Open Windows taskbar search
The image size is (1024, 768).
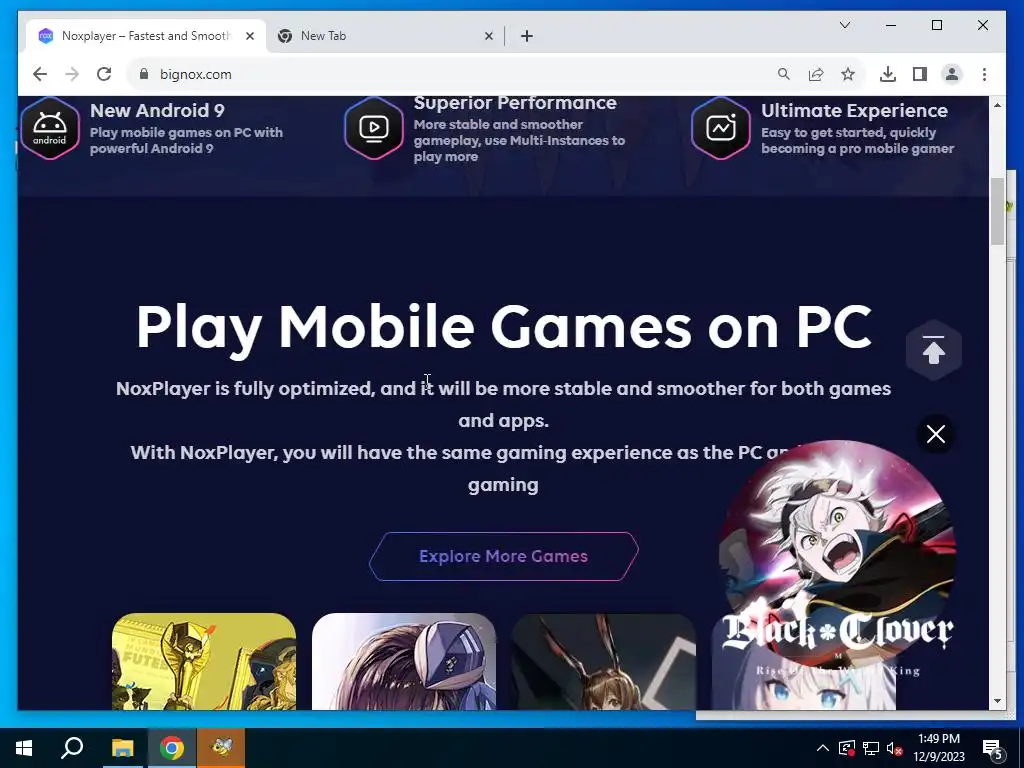pyautogui.click(x=72, y=748)
